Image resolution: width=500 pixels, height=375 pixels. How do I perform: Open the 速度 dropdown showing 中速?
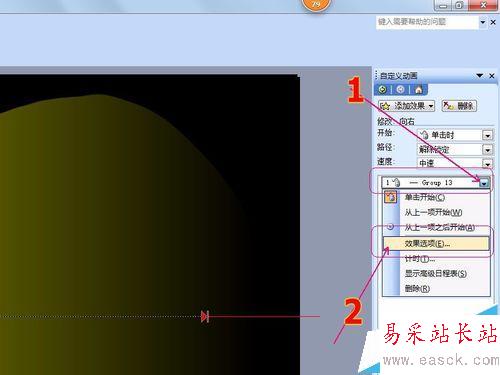[487, 163]
